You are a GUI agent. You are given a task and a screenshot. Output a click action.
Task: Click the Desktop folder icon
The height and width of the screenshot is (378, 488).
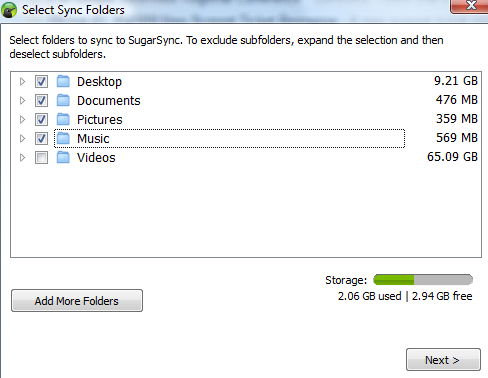tap(63, 81)
